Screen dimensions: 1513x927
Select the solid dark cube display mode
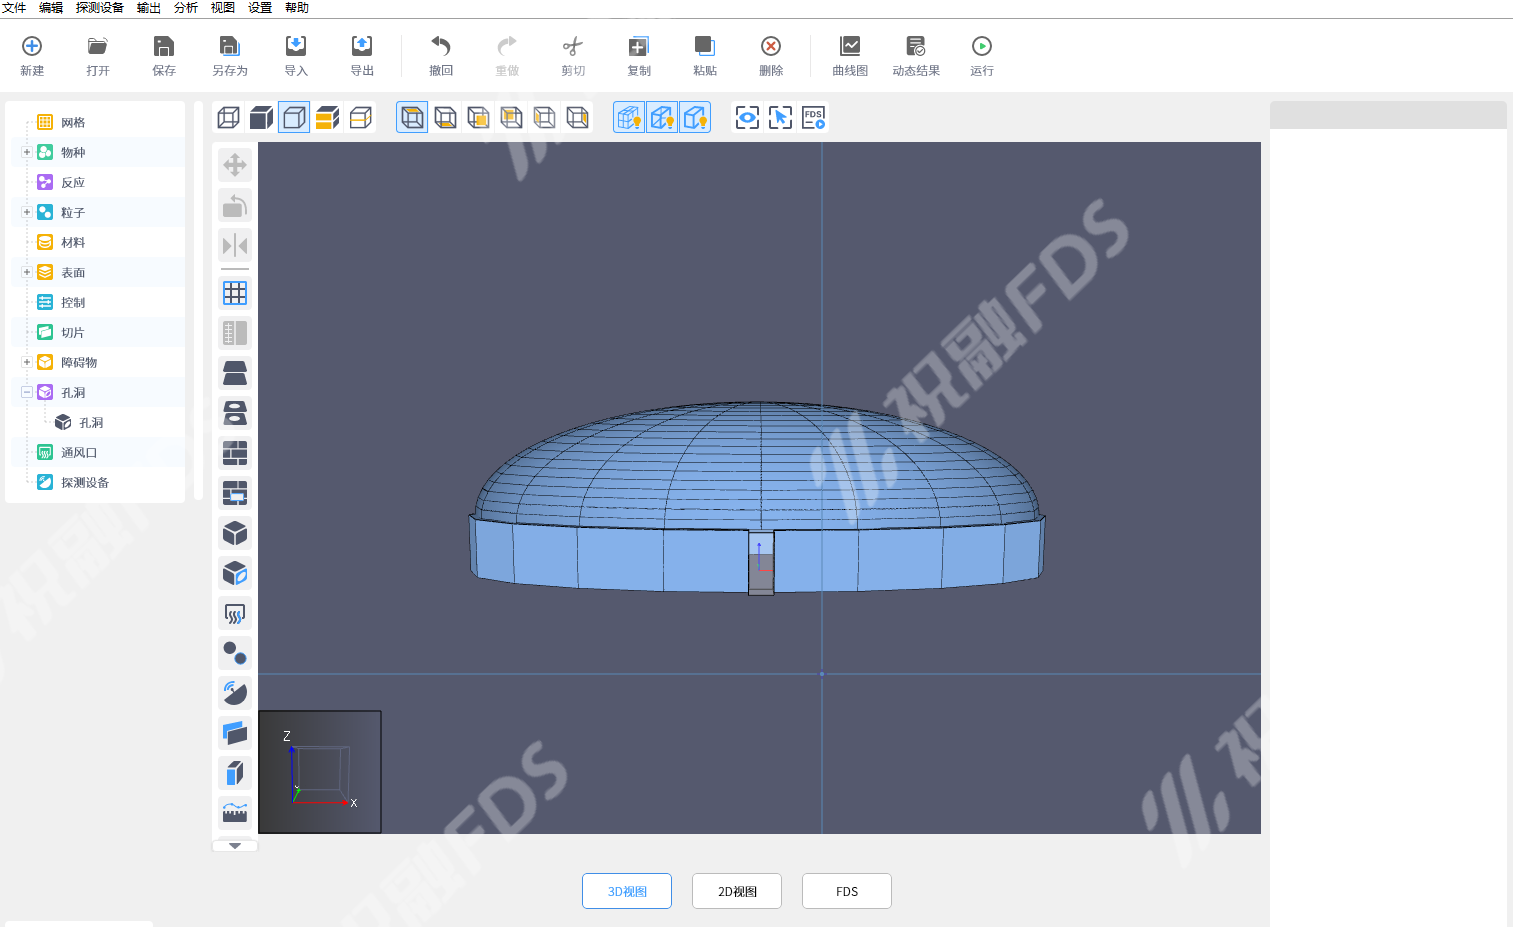[262, 118]
